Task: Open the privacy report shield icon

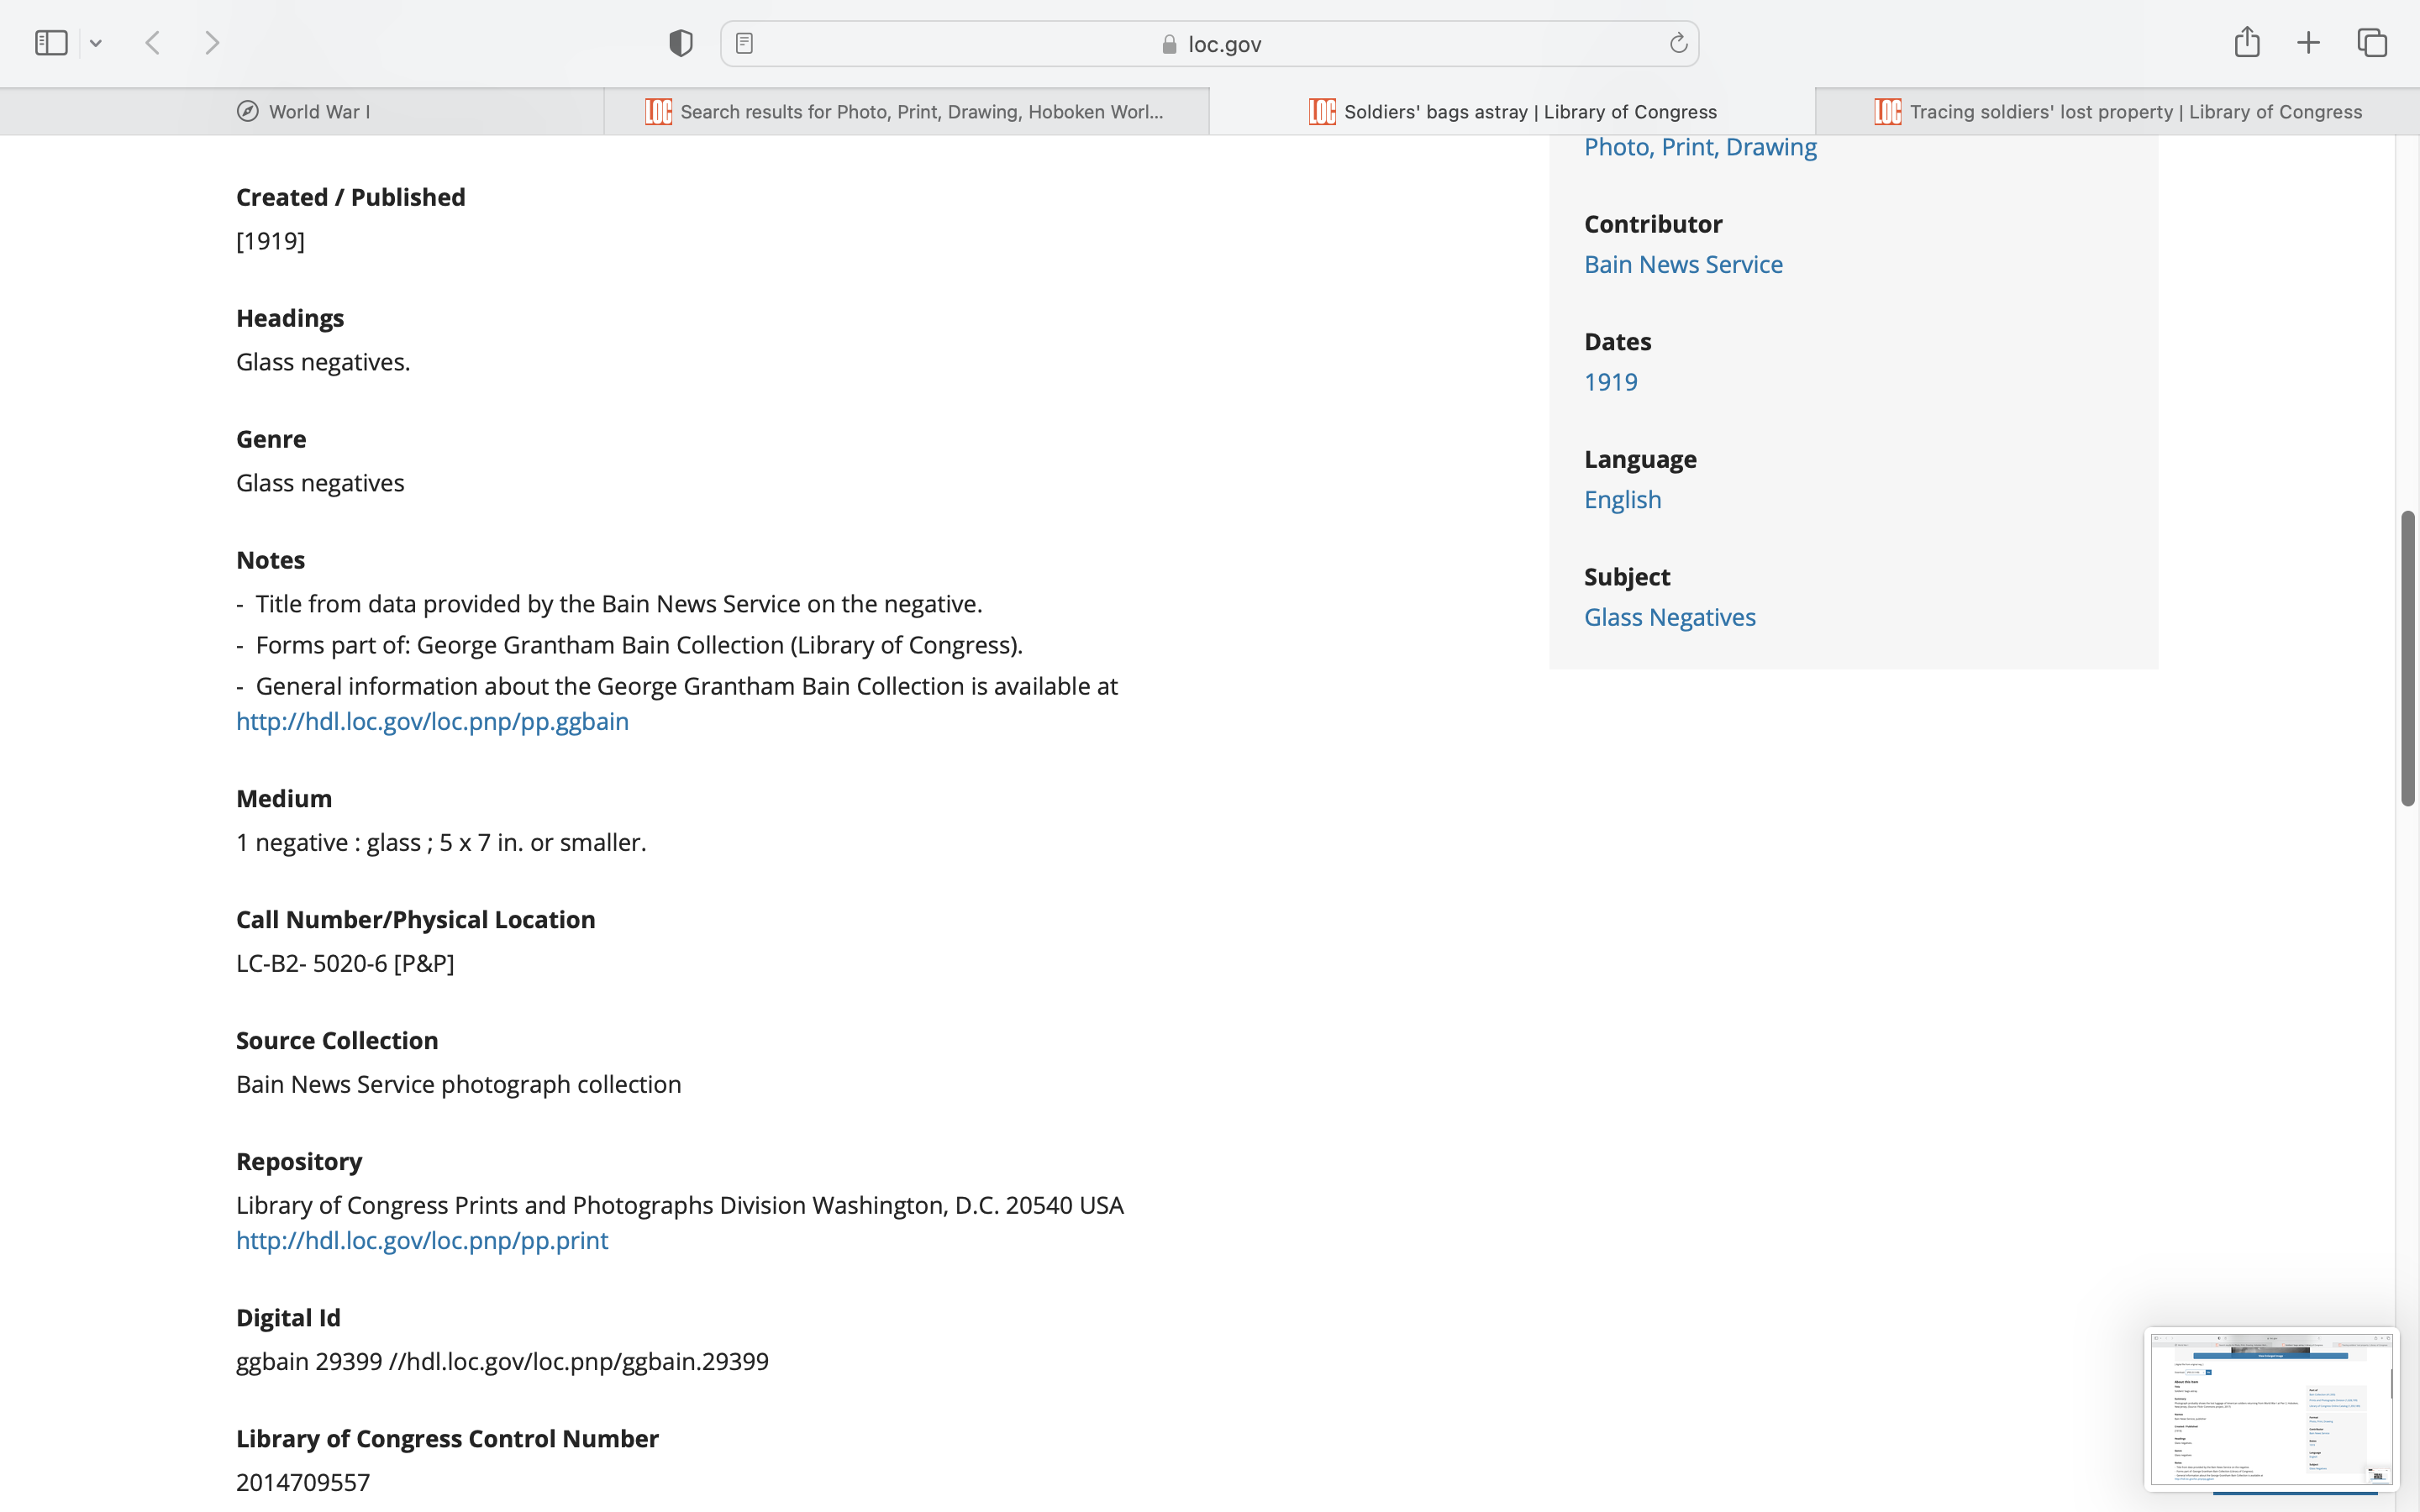Action: 681,43
